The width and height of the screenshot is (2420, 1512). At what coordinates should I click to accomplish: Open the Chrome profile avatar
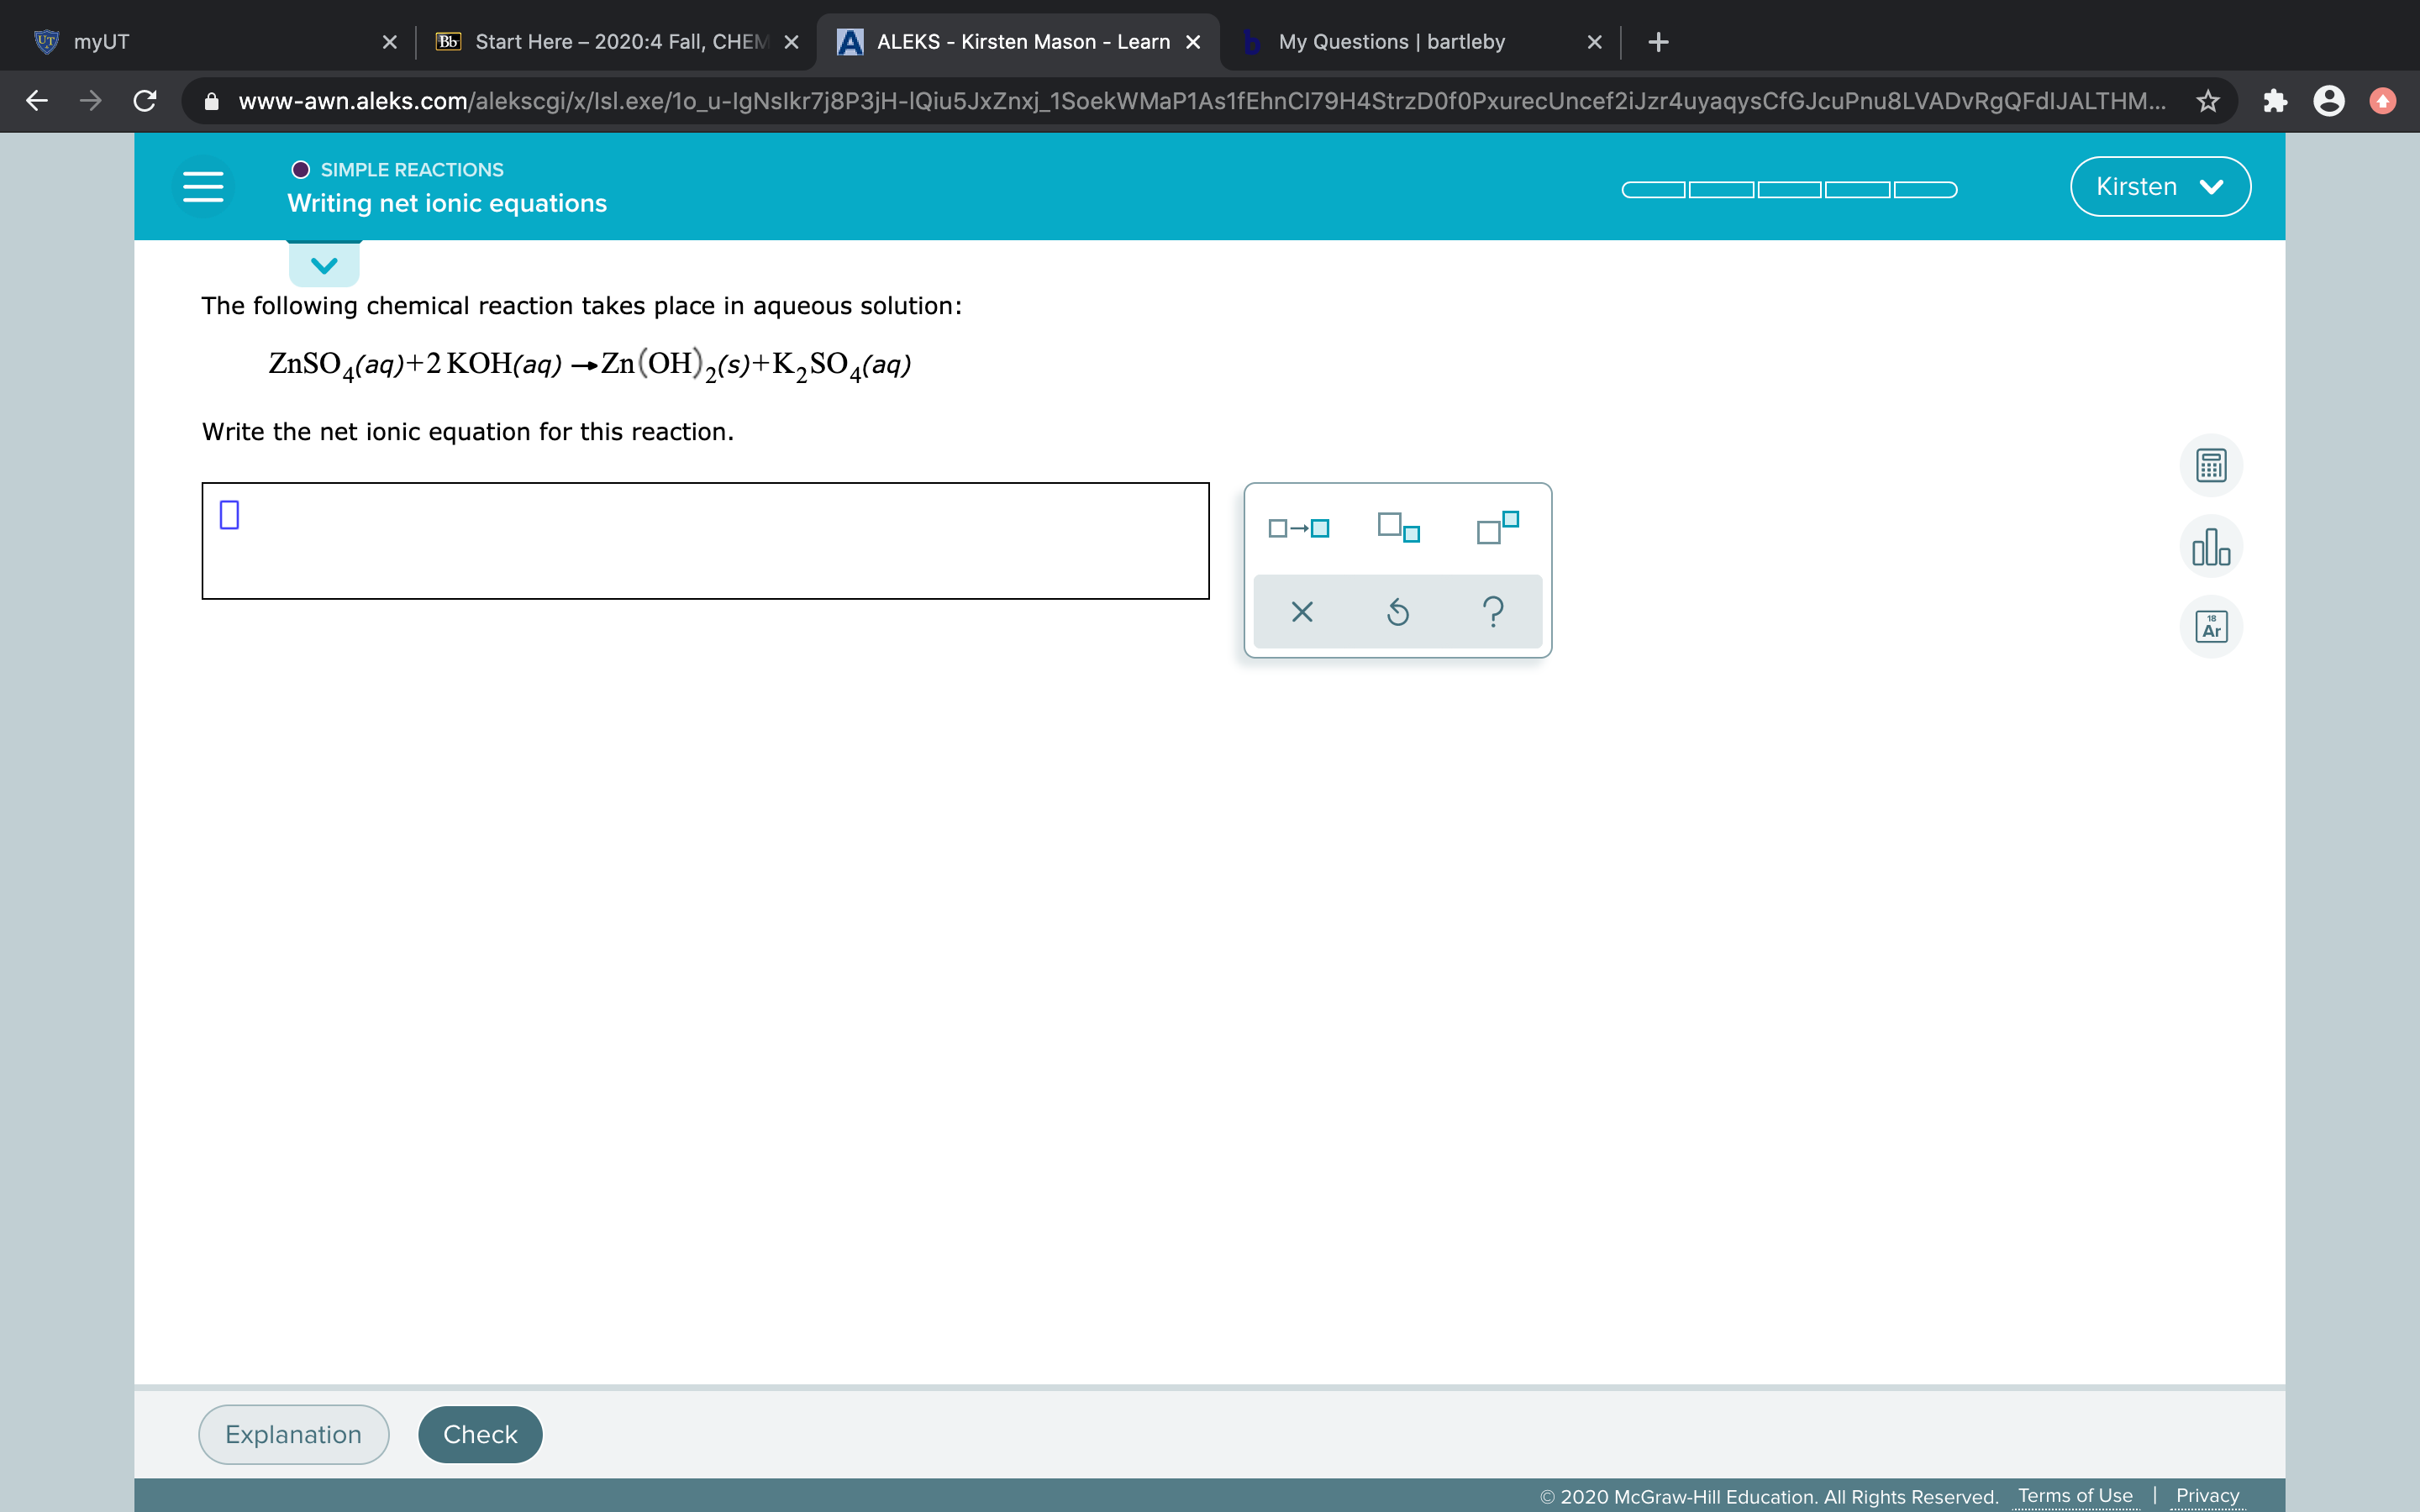coord(2328,101)
